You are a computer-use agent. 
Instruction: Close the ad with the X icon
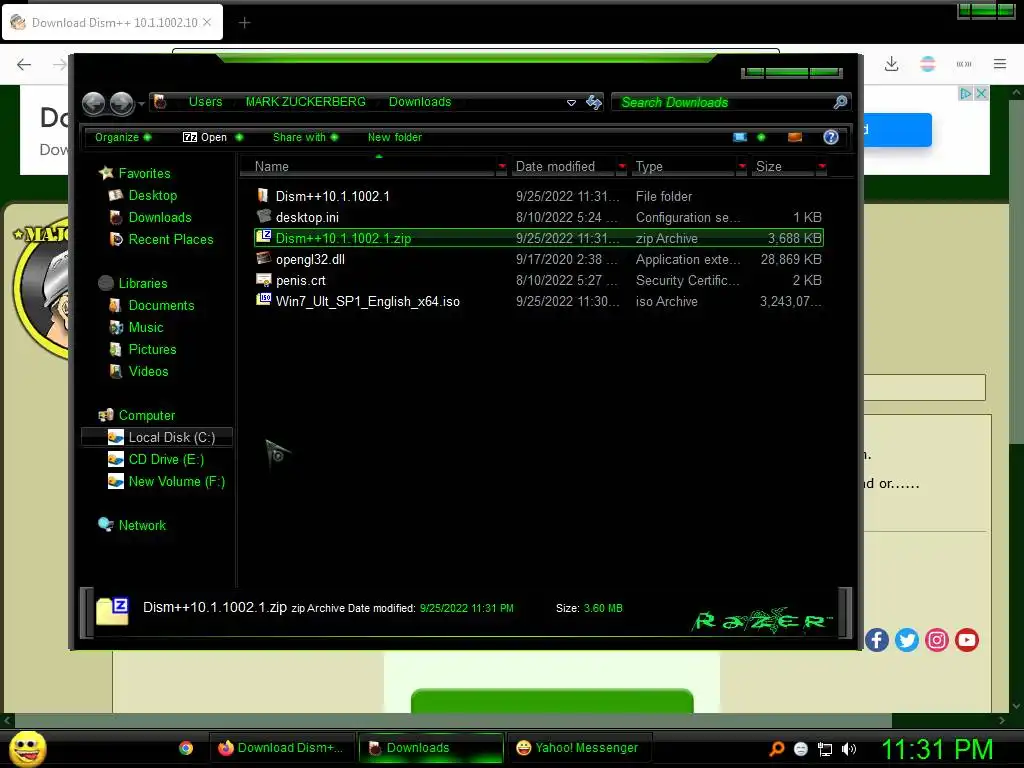(x=981, y=93)
